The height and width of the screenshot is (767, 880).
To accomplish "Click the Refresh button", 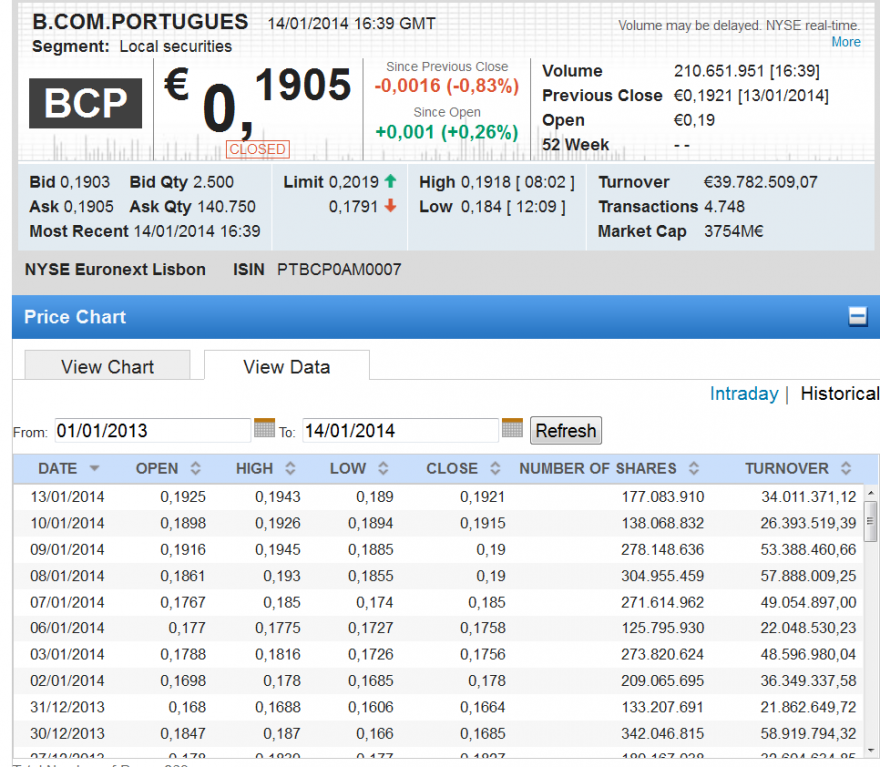I will tap(566, 430).
